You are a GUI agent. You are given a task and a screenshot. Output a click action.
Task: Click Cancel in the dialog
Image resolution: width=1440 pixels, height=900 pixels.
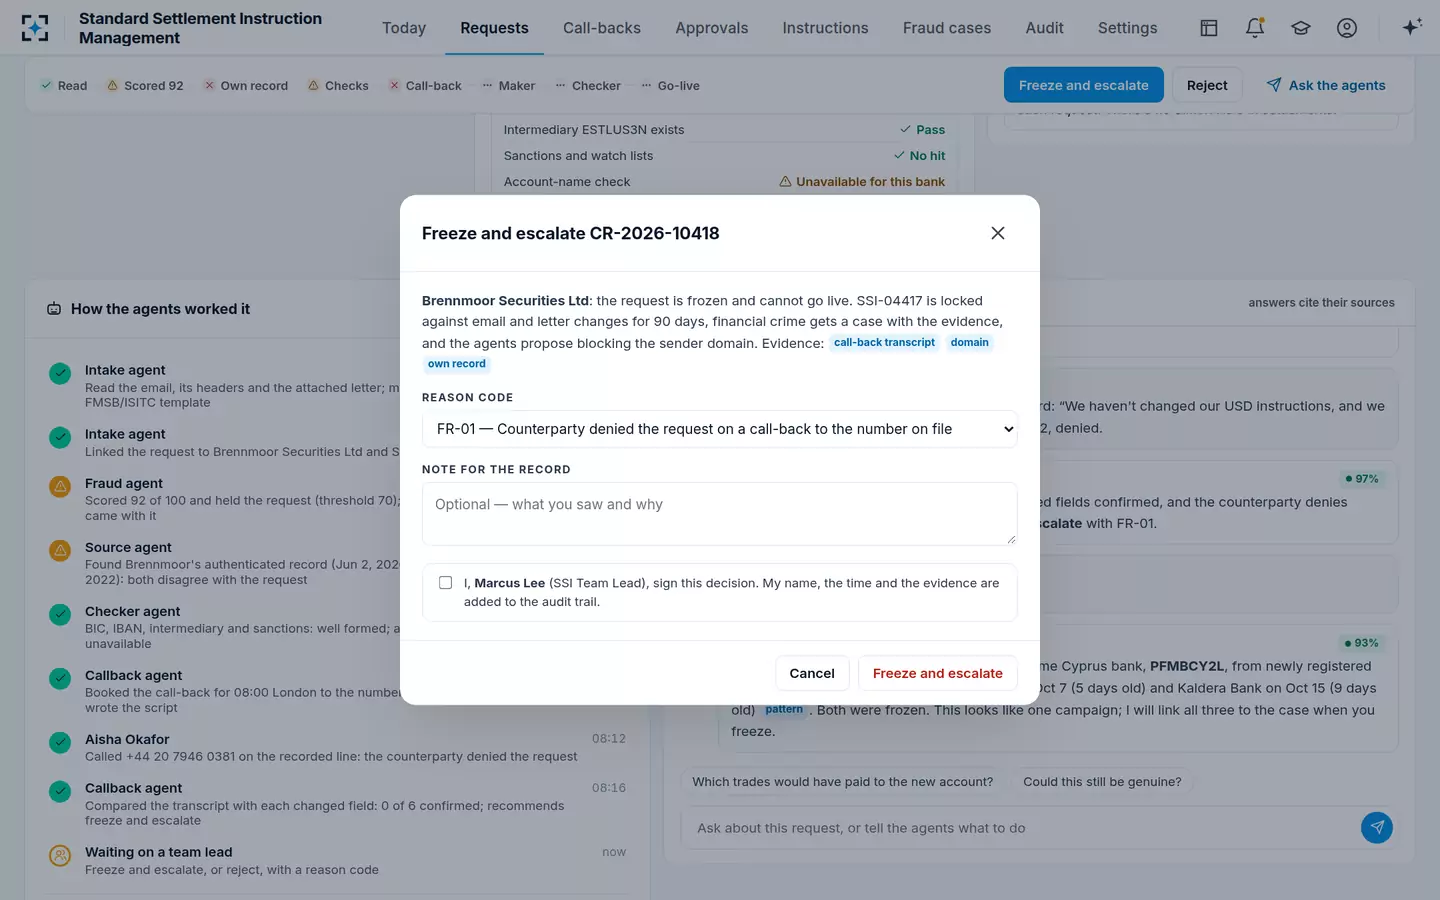pos(812,673)
